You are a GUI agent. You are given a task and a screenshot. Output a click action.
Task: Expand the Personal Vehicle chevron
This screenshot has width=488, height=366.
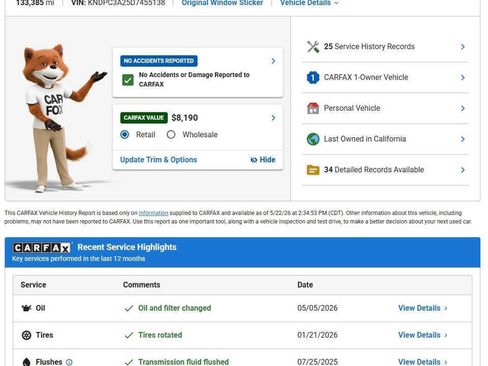463,108
